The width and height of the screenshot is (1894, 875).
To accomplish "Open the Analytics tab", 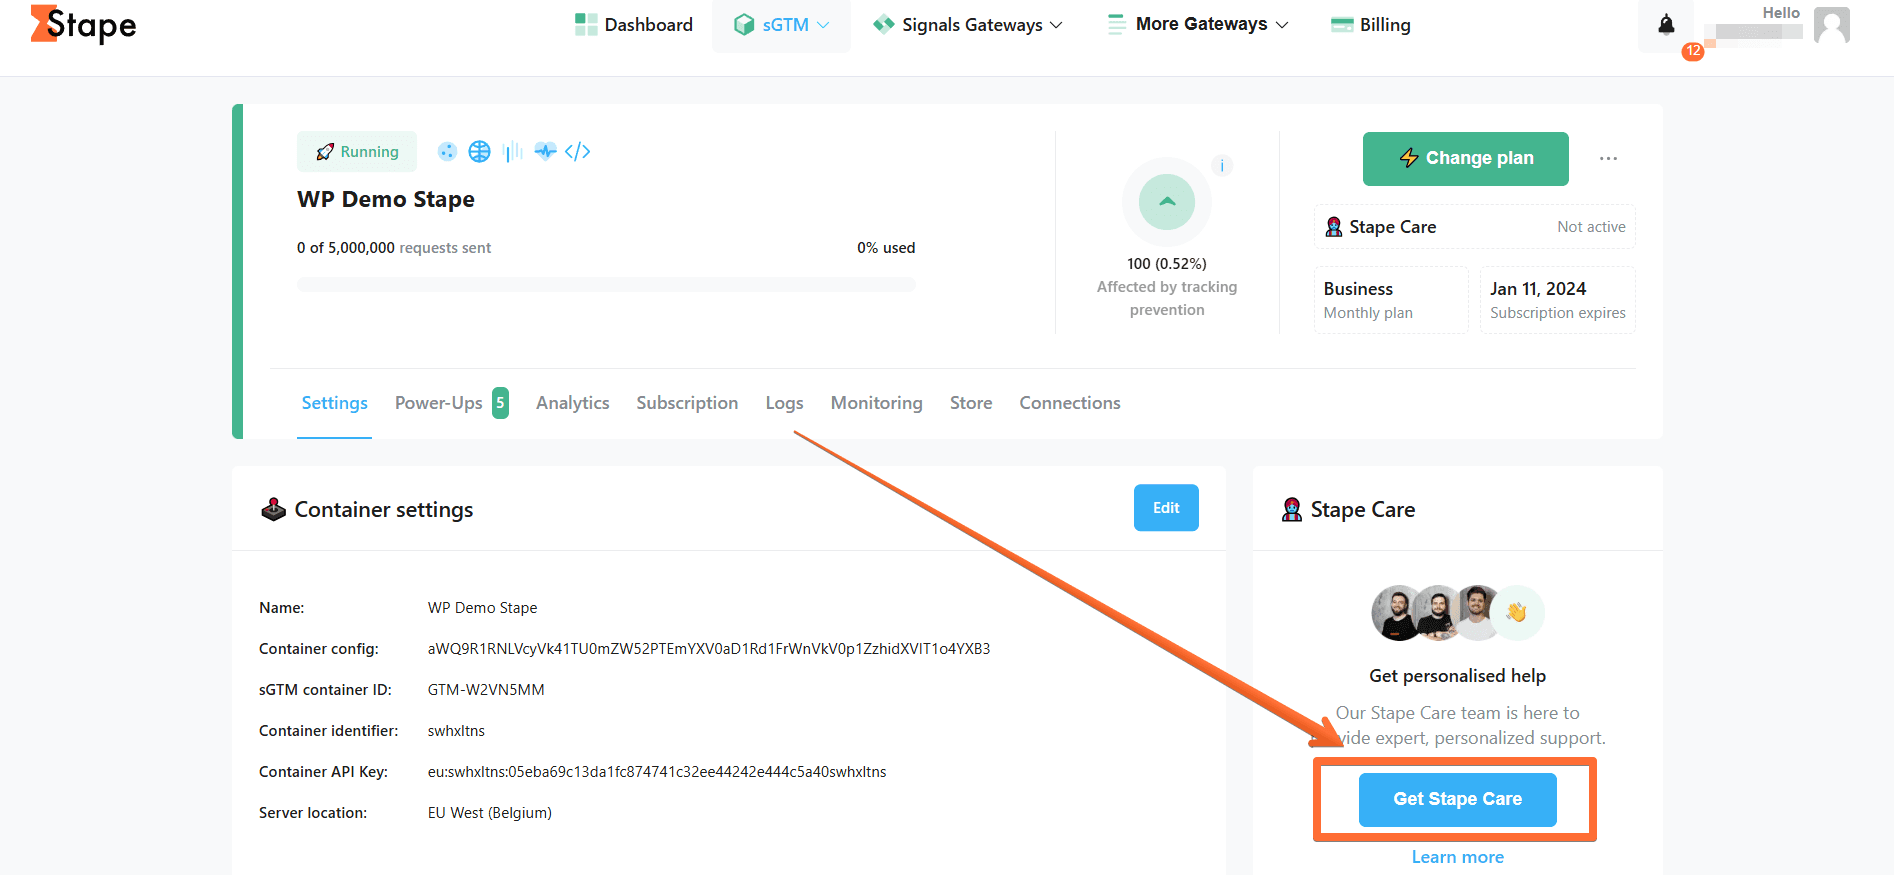I will click(x=572, y=403).
